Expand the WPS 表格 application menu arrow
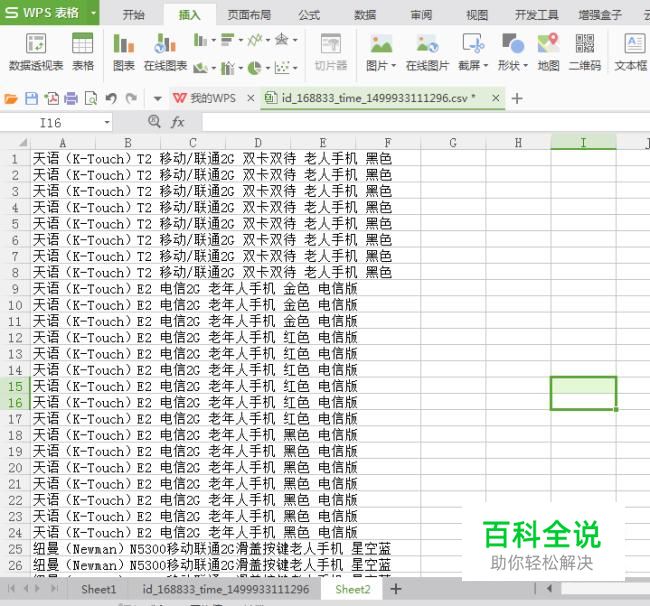 (94, 13)
